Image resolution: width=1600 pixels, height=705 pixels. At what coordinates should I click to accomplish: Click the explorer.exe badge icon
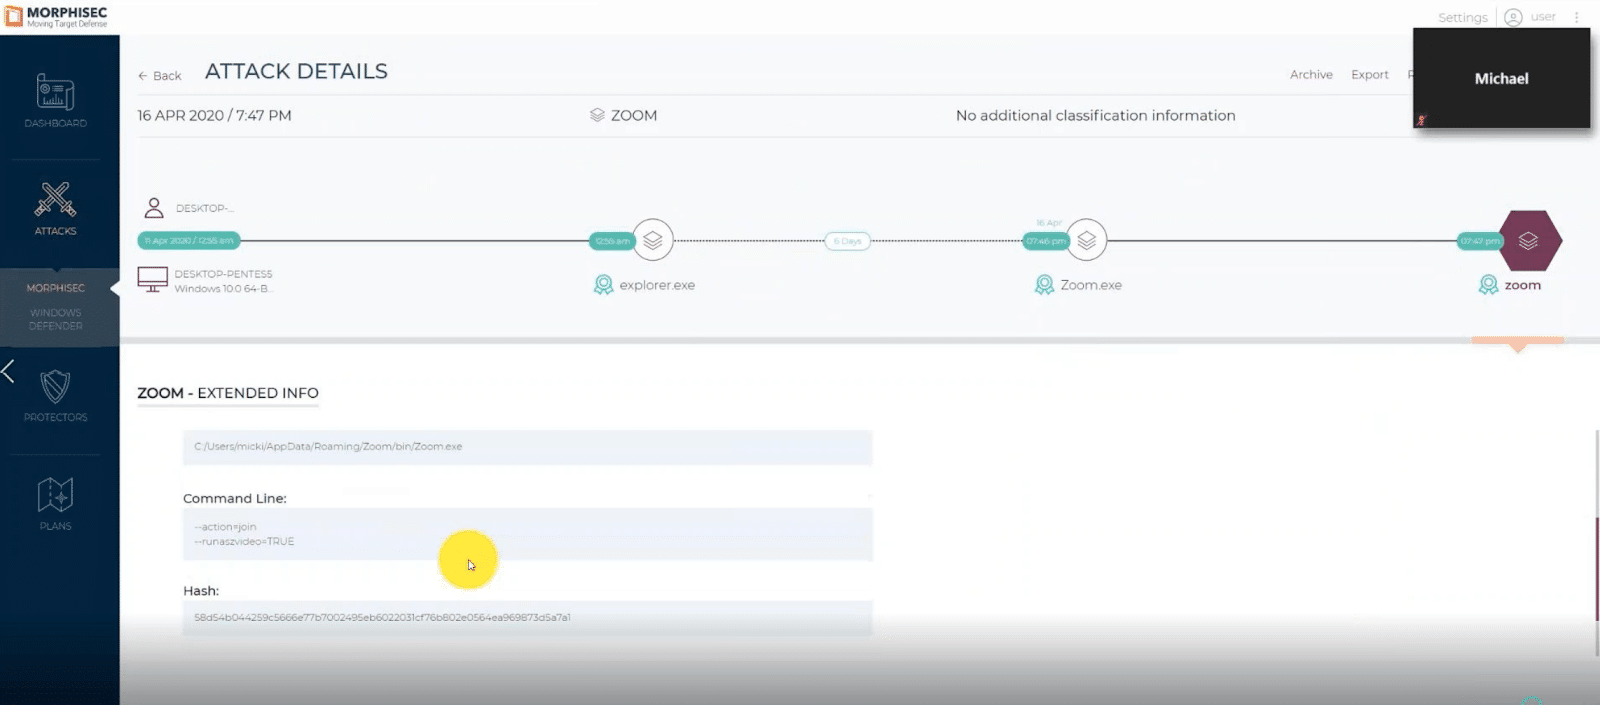click(603, 285)
